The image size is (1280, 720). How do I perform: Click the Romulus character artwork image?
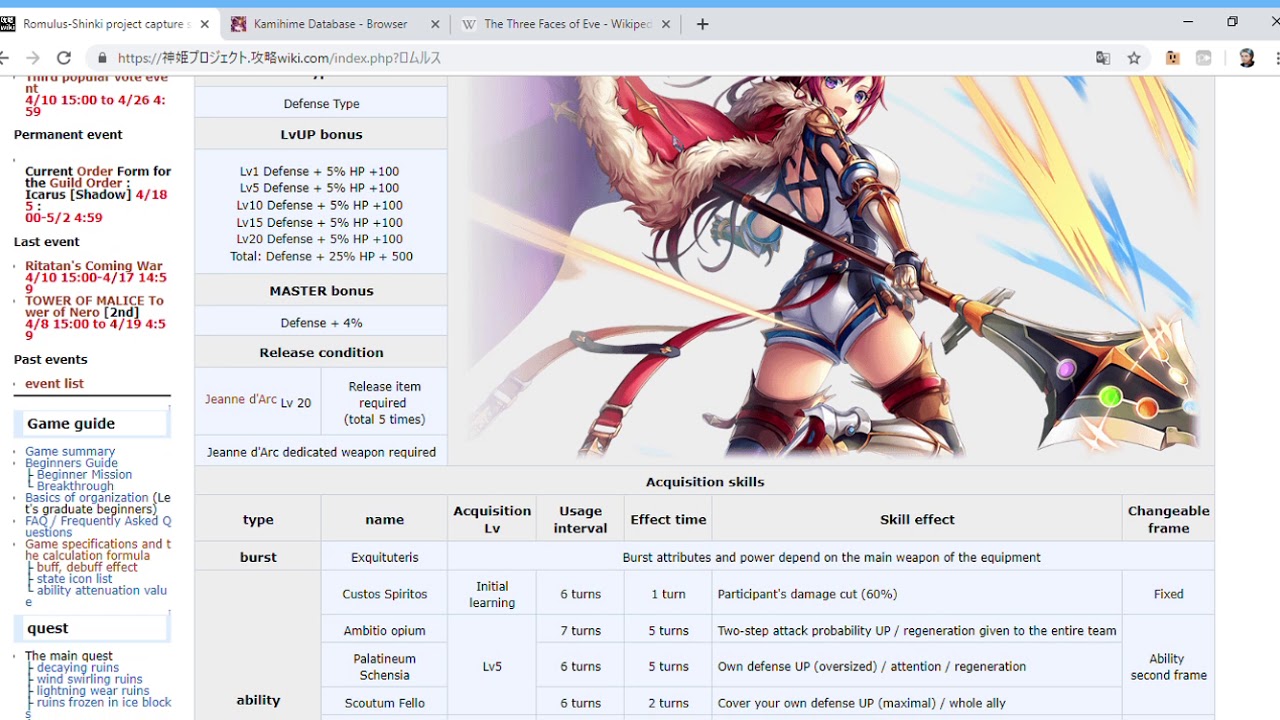point(830,268)
